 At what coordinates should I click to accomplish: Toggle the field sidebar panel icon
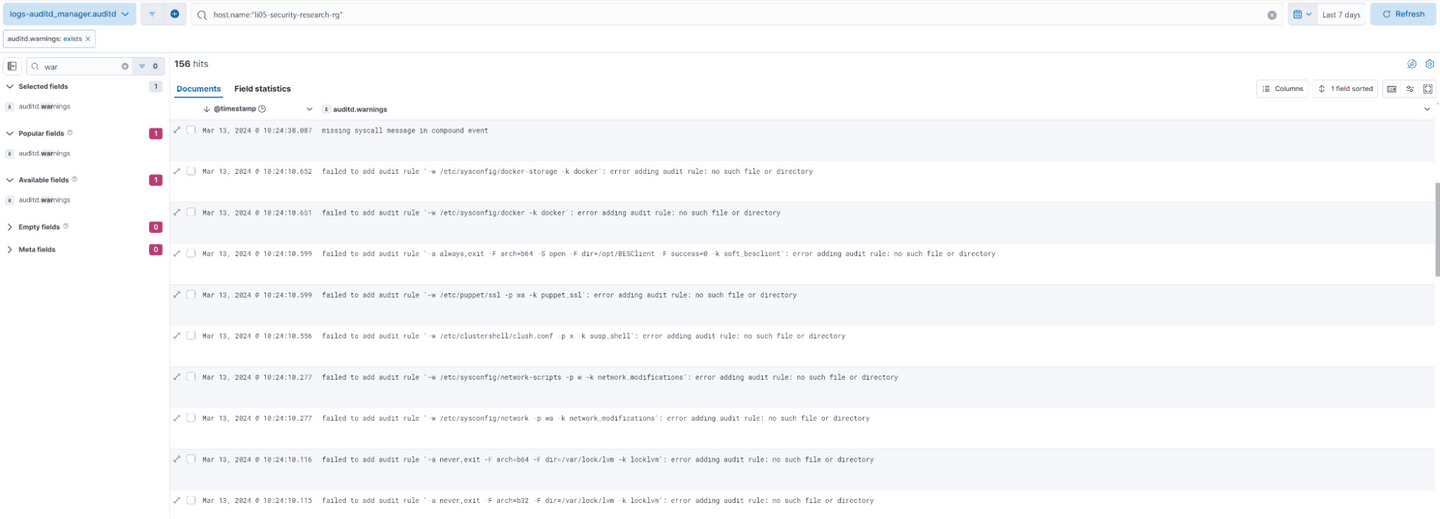[x=12, y=66]
